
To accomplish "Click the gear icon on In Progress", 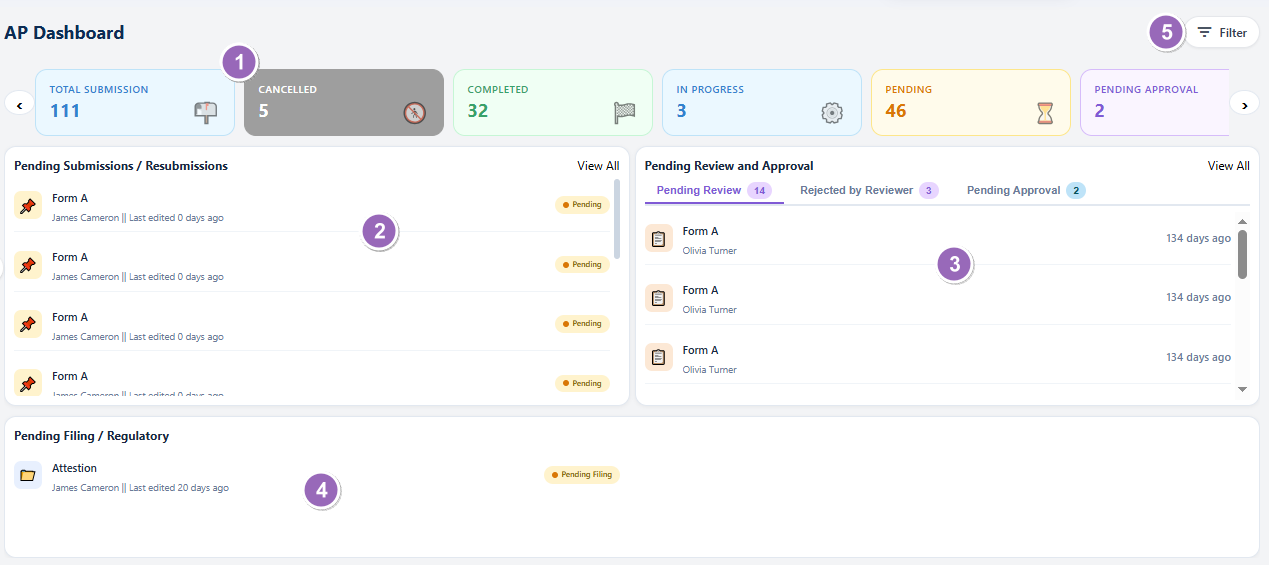I will (x=832, y=113).
